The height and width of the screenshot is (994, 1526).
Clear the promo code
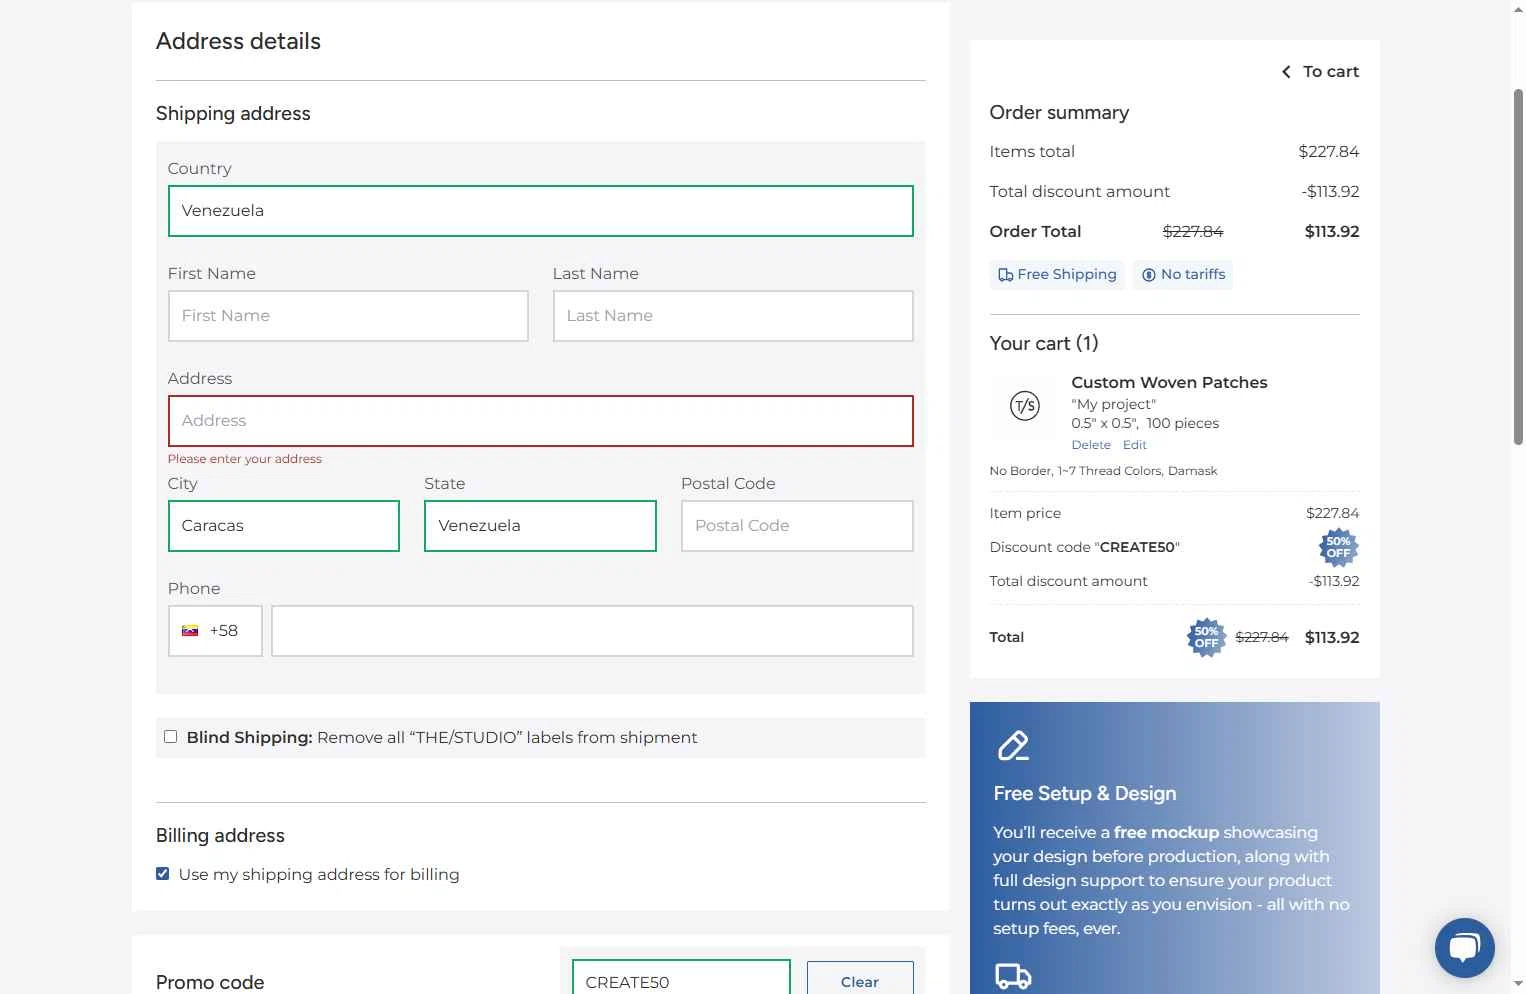pyautogui.click(x=860, y=981)
